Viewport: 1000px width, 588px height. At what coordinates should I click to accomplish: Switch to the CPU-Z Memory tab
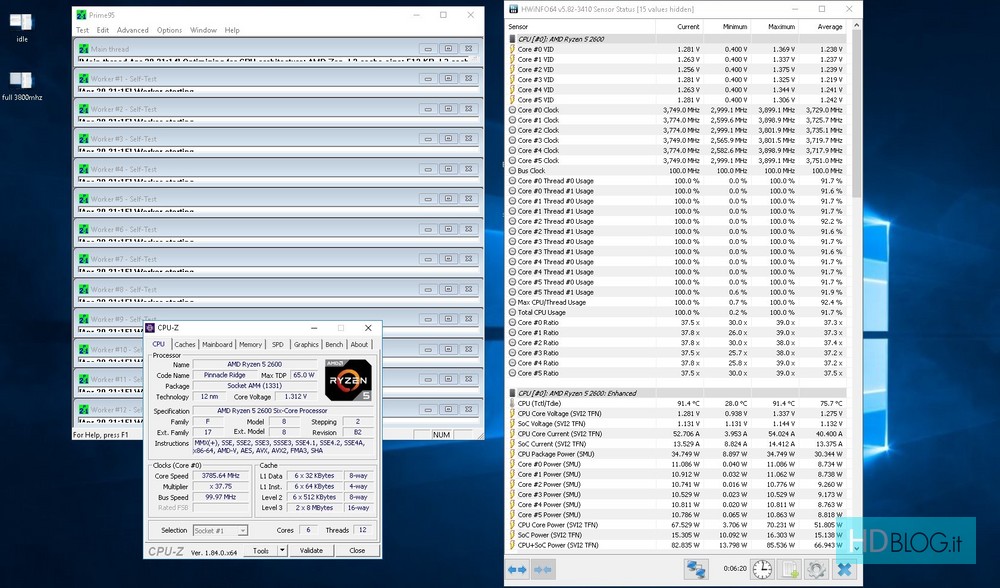coord(250,344)
